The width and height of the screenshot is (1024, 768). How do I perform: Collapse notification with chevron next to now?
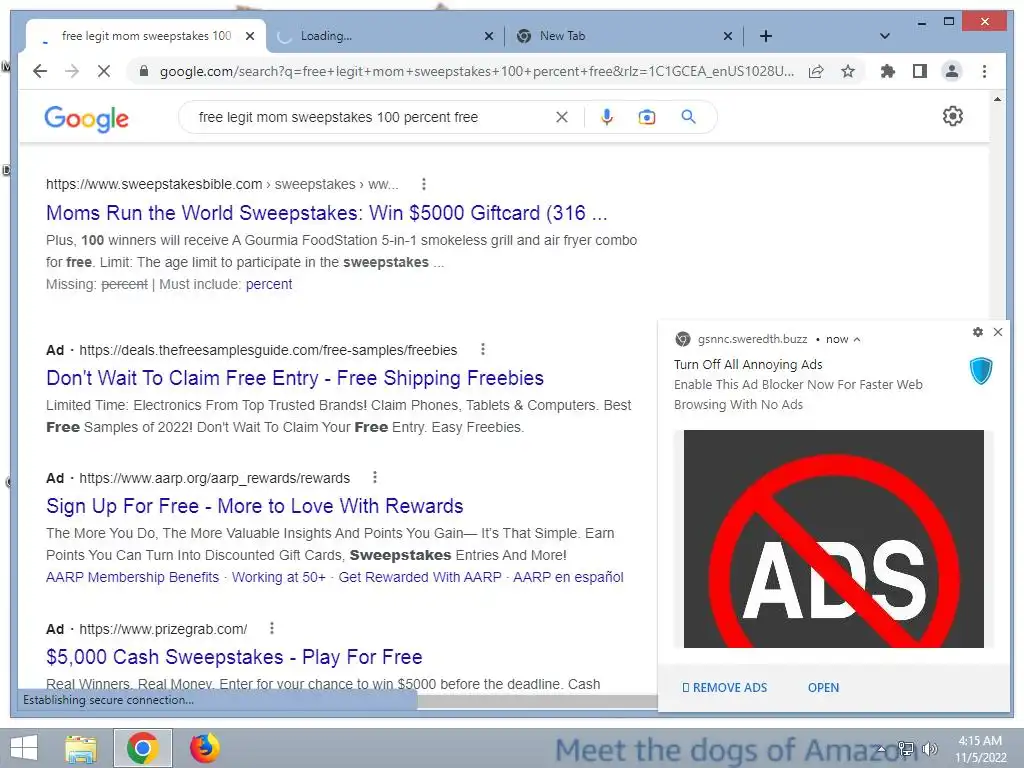857,340
